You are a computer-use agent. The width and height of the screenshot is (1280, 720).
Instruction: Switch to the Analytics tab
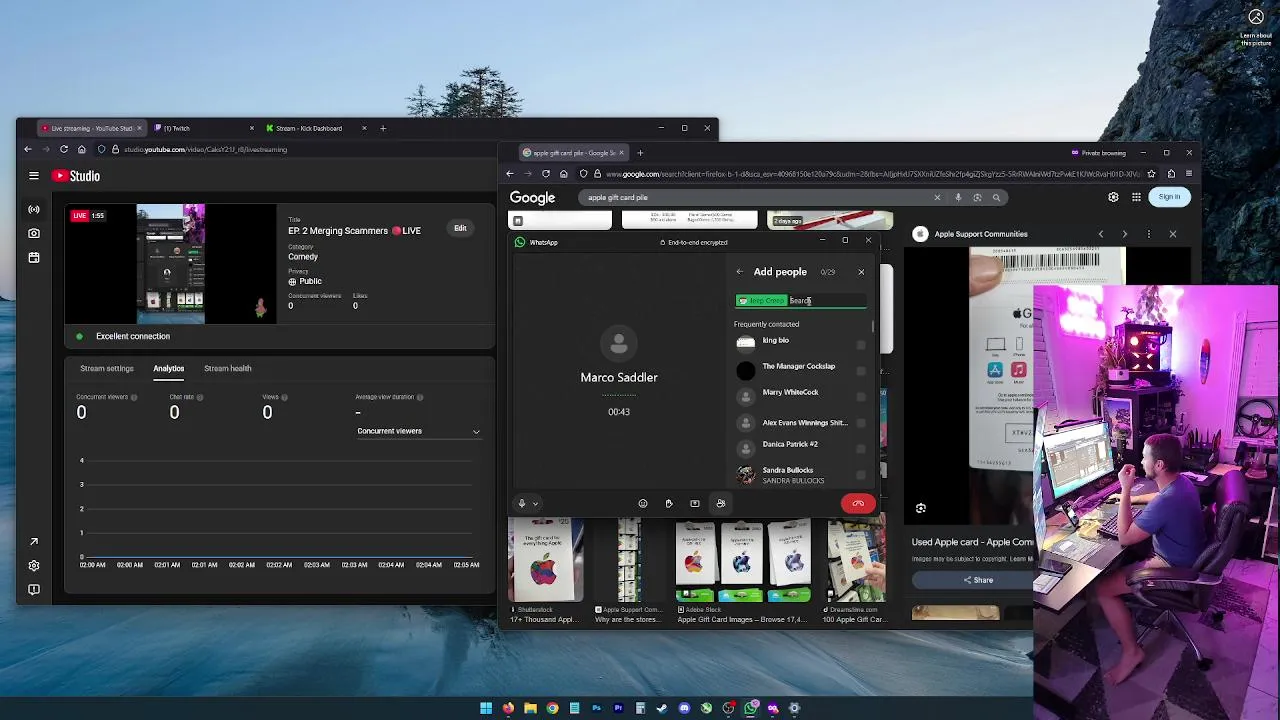[x=168, y=369]
